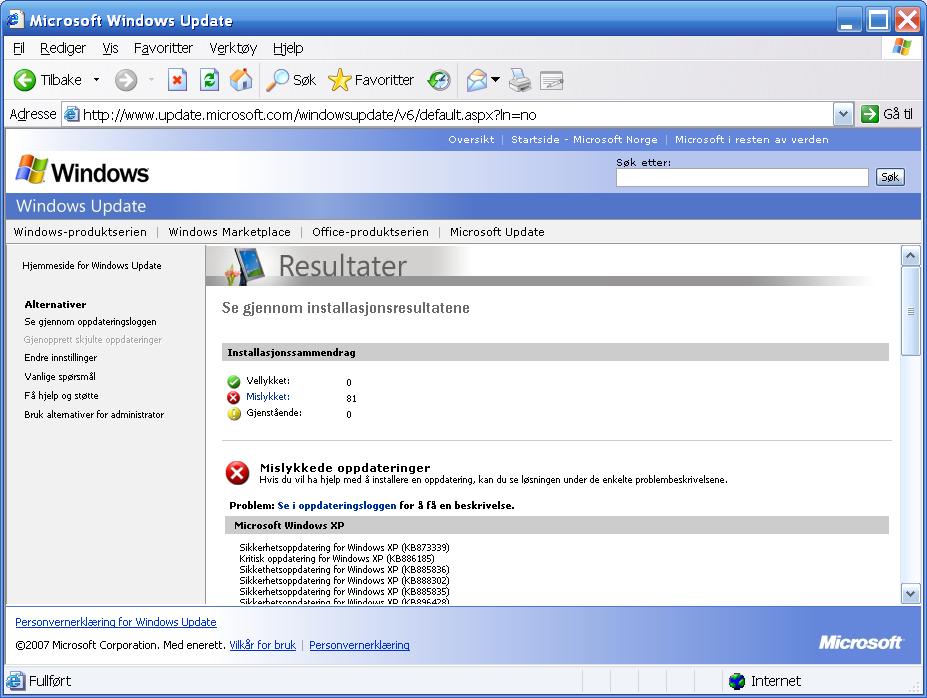Expand the mail icon dropdown arrow
The height and width of the screenshot is (698, 927).
coord(495,79)
